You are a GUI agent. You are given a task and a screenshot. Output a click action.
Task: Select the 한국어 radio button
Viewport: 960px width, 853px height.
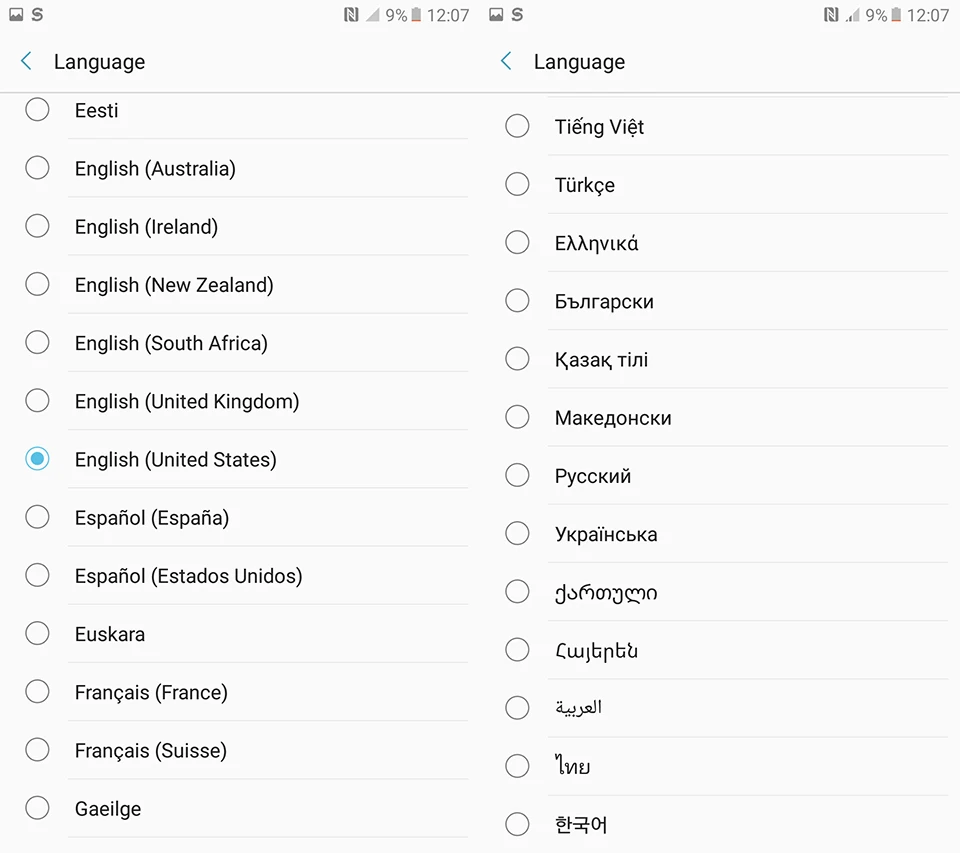tap(517, 824)
